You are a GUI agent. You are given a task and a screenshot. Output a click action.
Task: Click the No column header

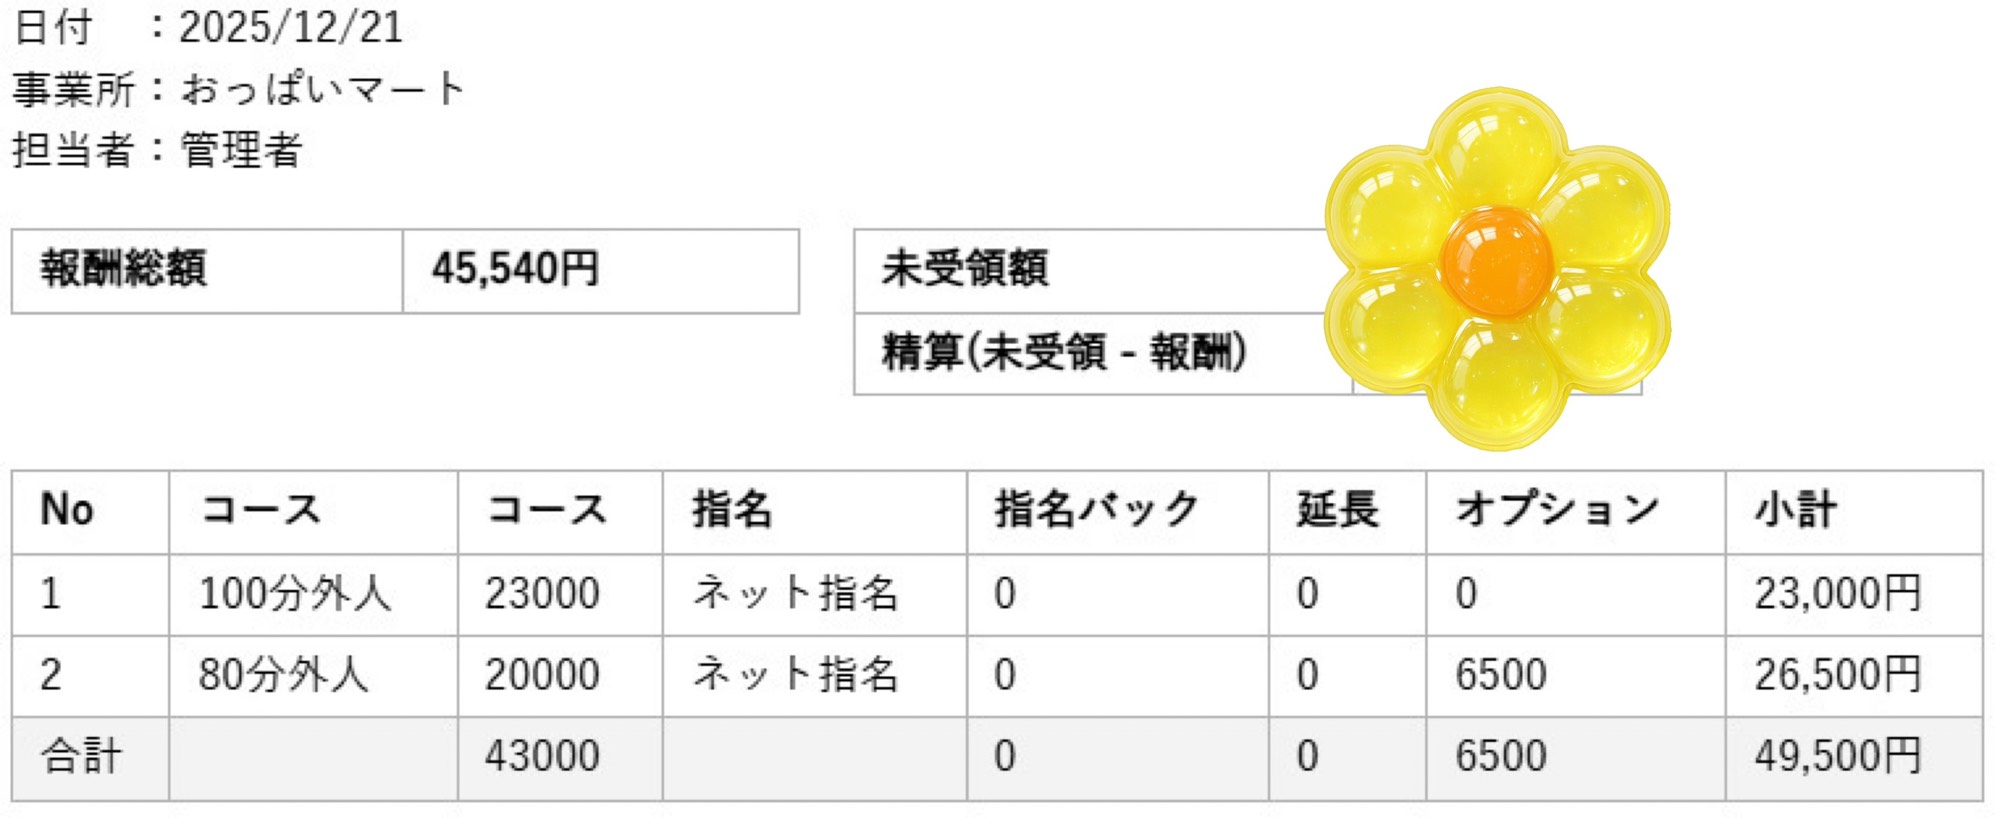(x=67, y=510)
